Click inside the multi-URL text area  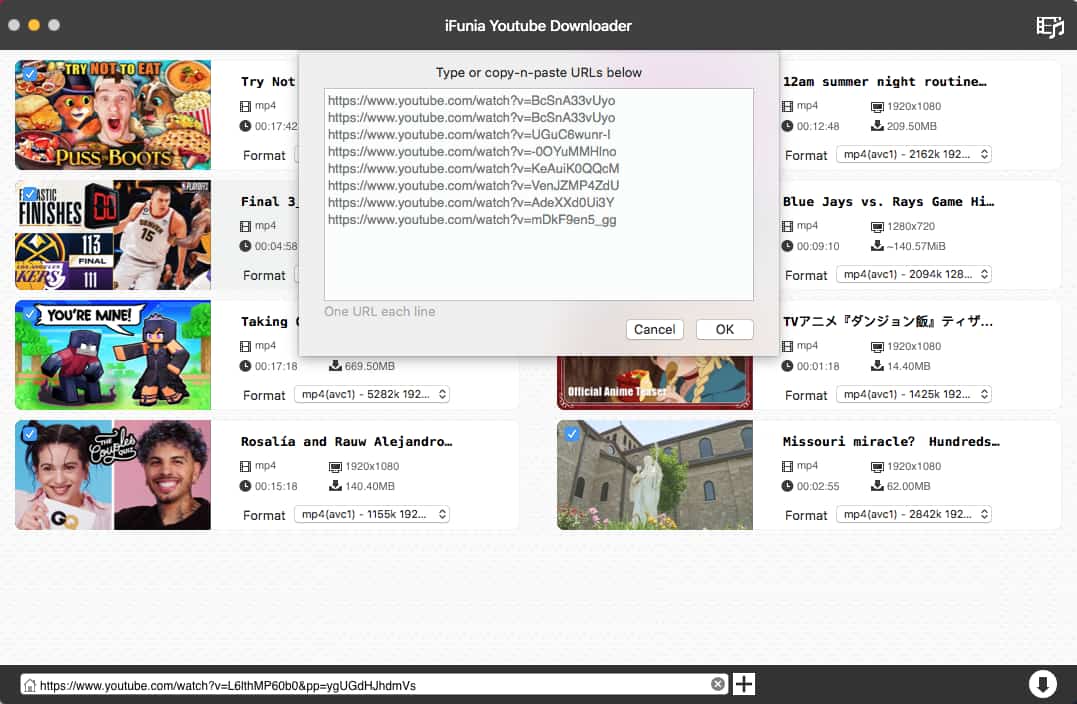point(538,250)
